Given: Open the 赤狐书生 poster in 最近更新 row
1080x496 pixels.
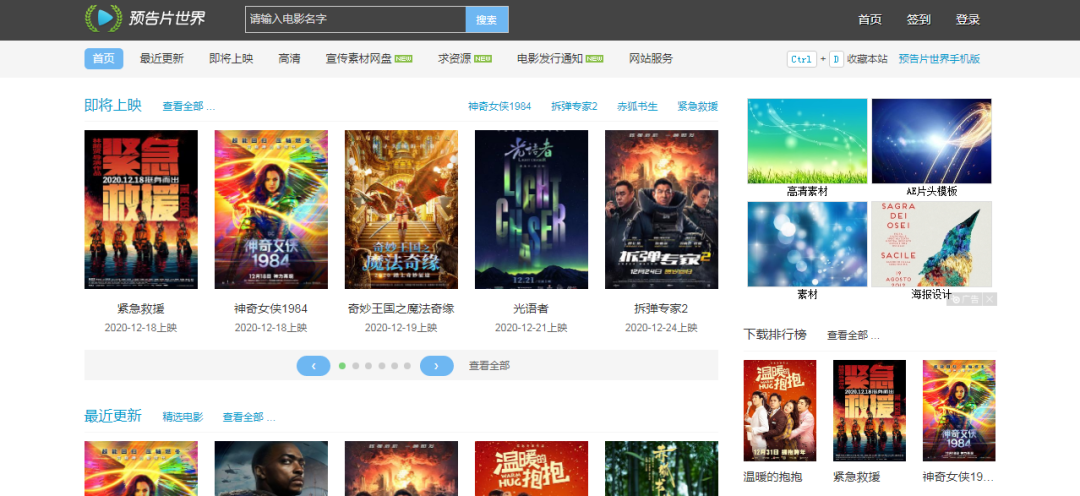Looking at the screenshot, I should click(662, 469).
